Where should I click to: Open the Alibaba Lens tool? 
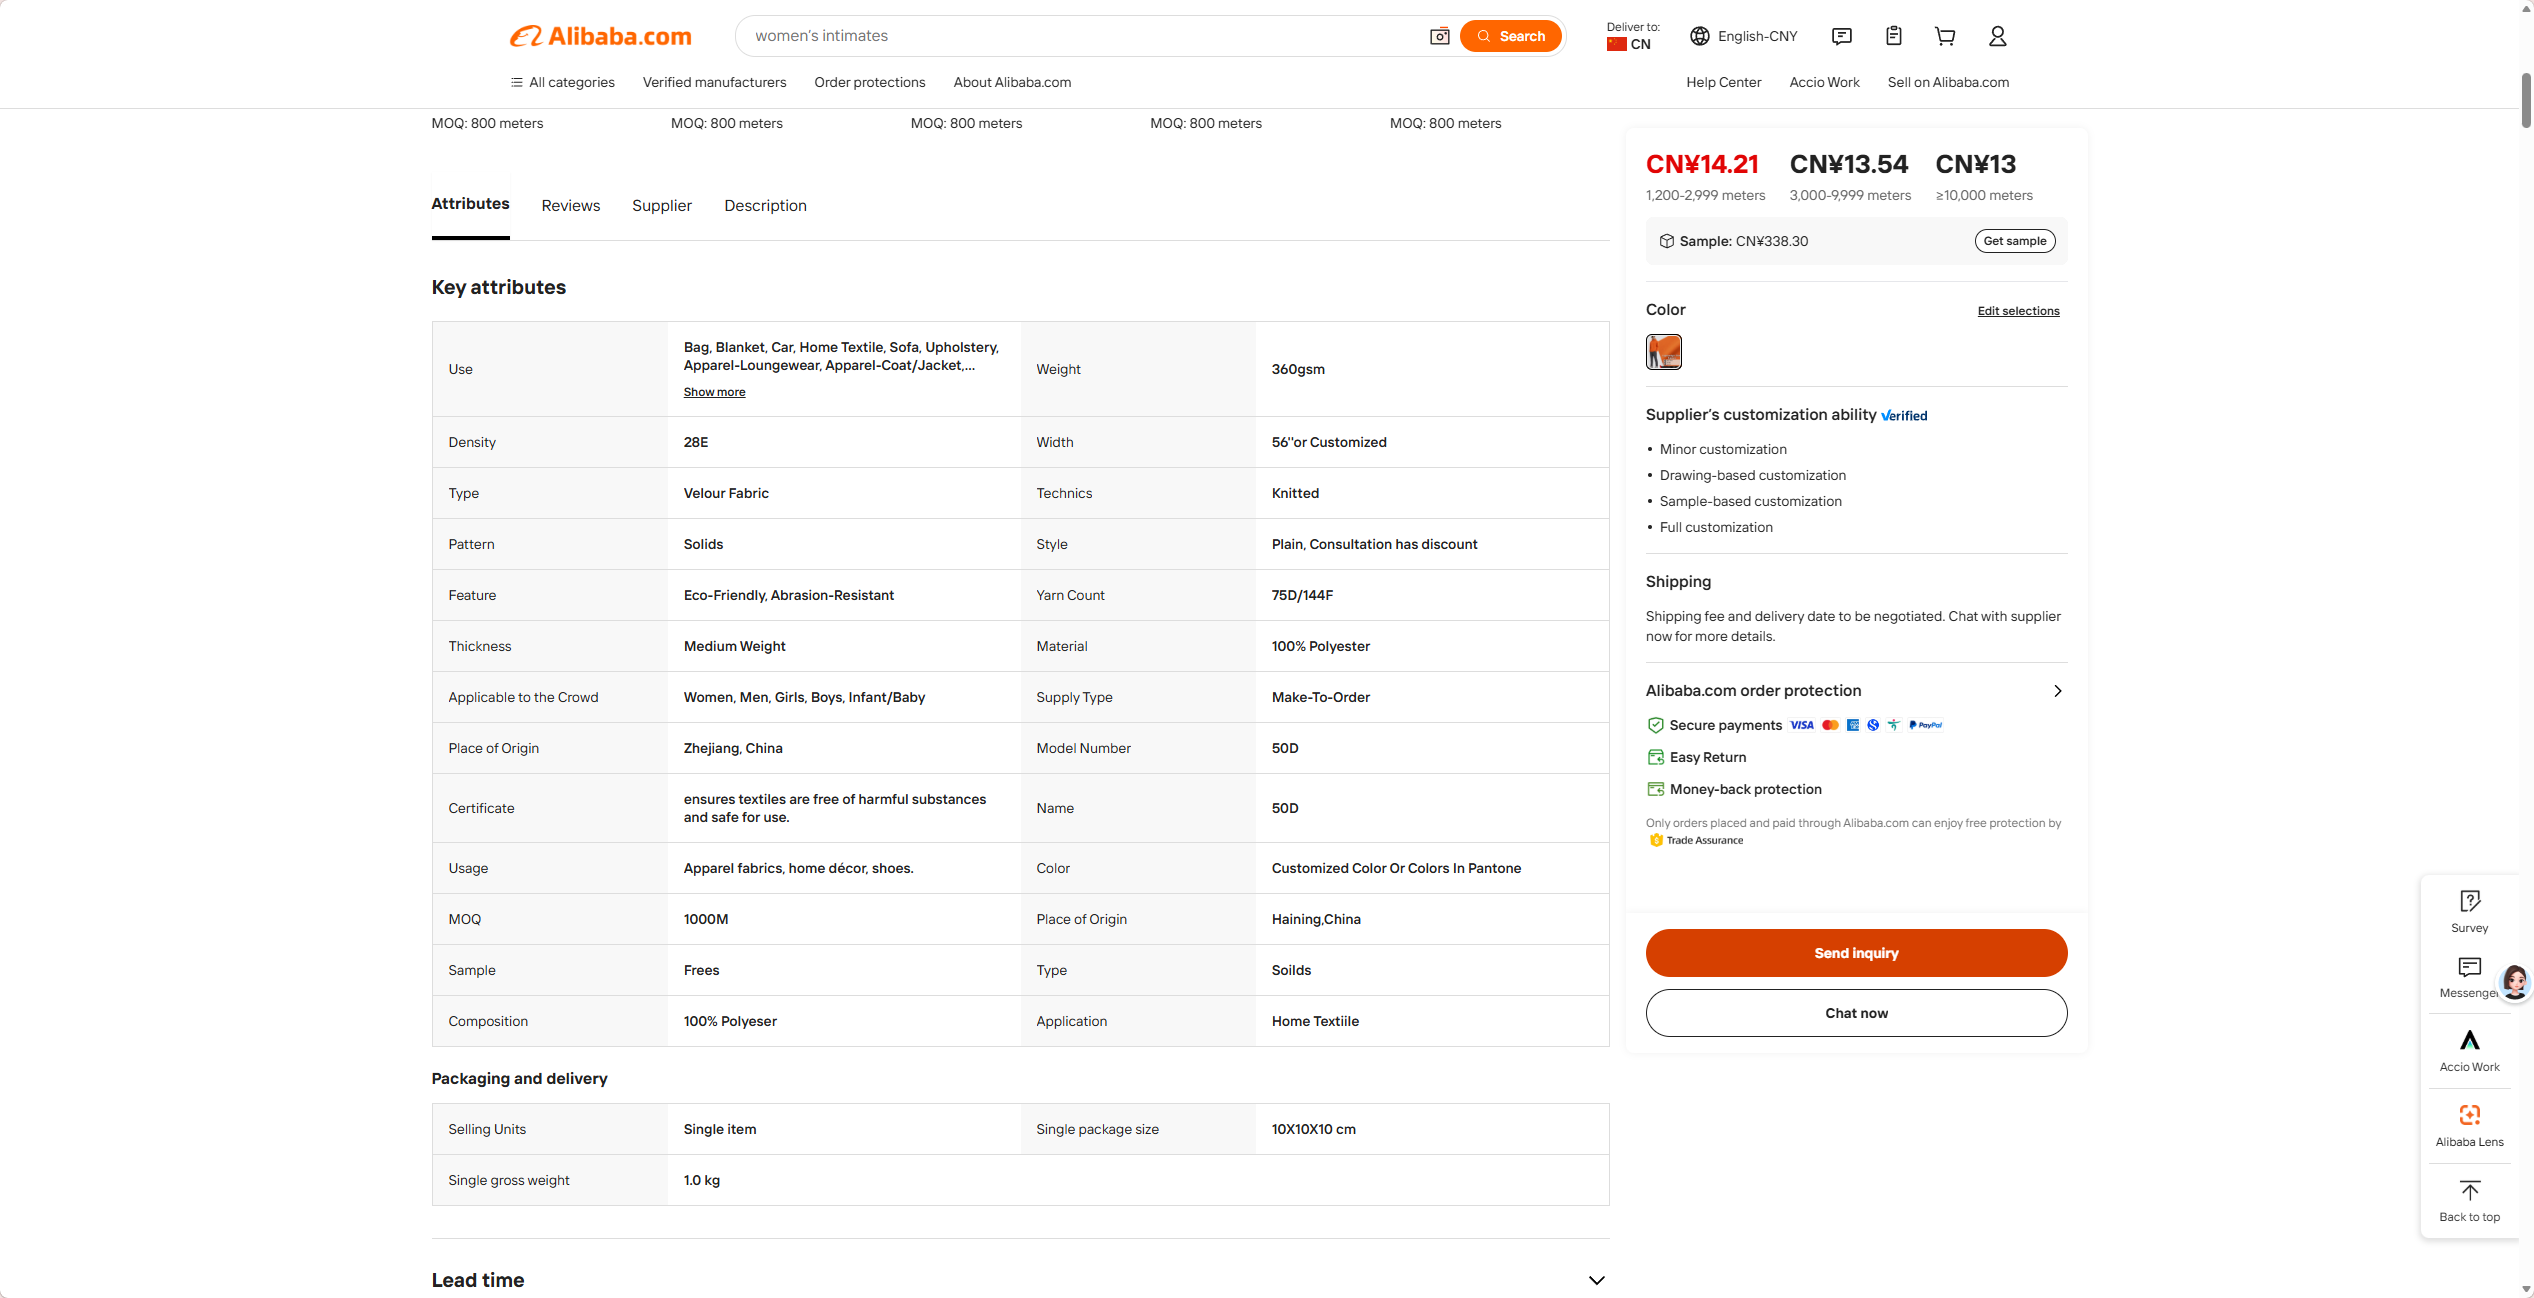2469,1125
